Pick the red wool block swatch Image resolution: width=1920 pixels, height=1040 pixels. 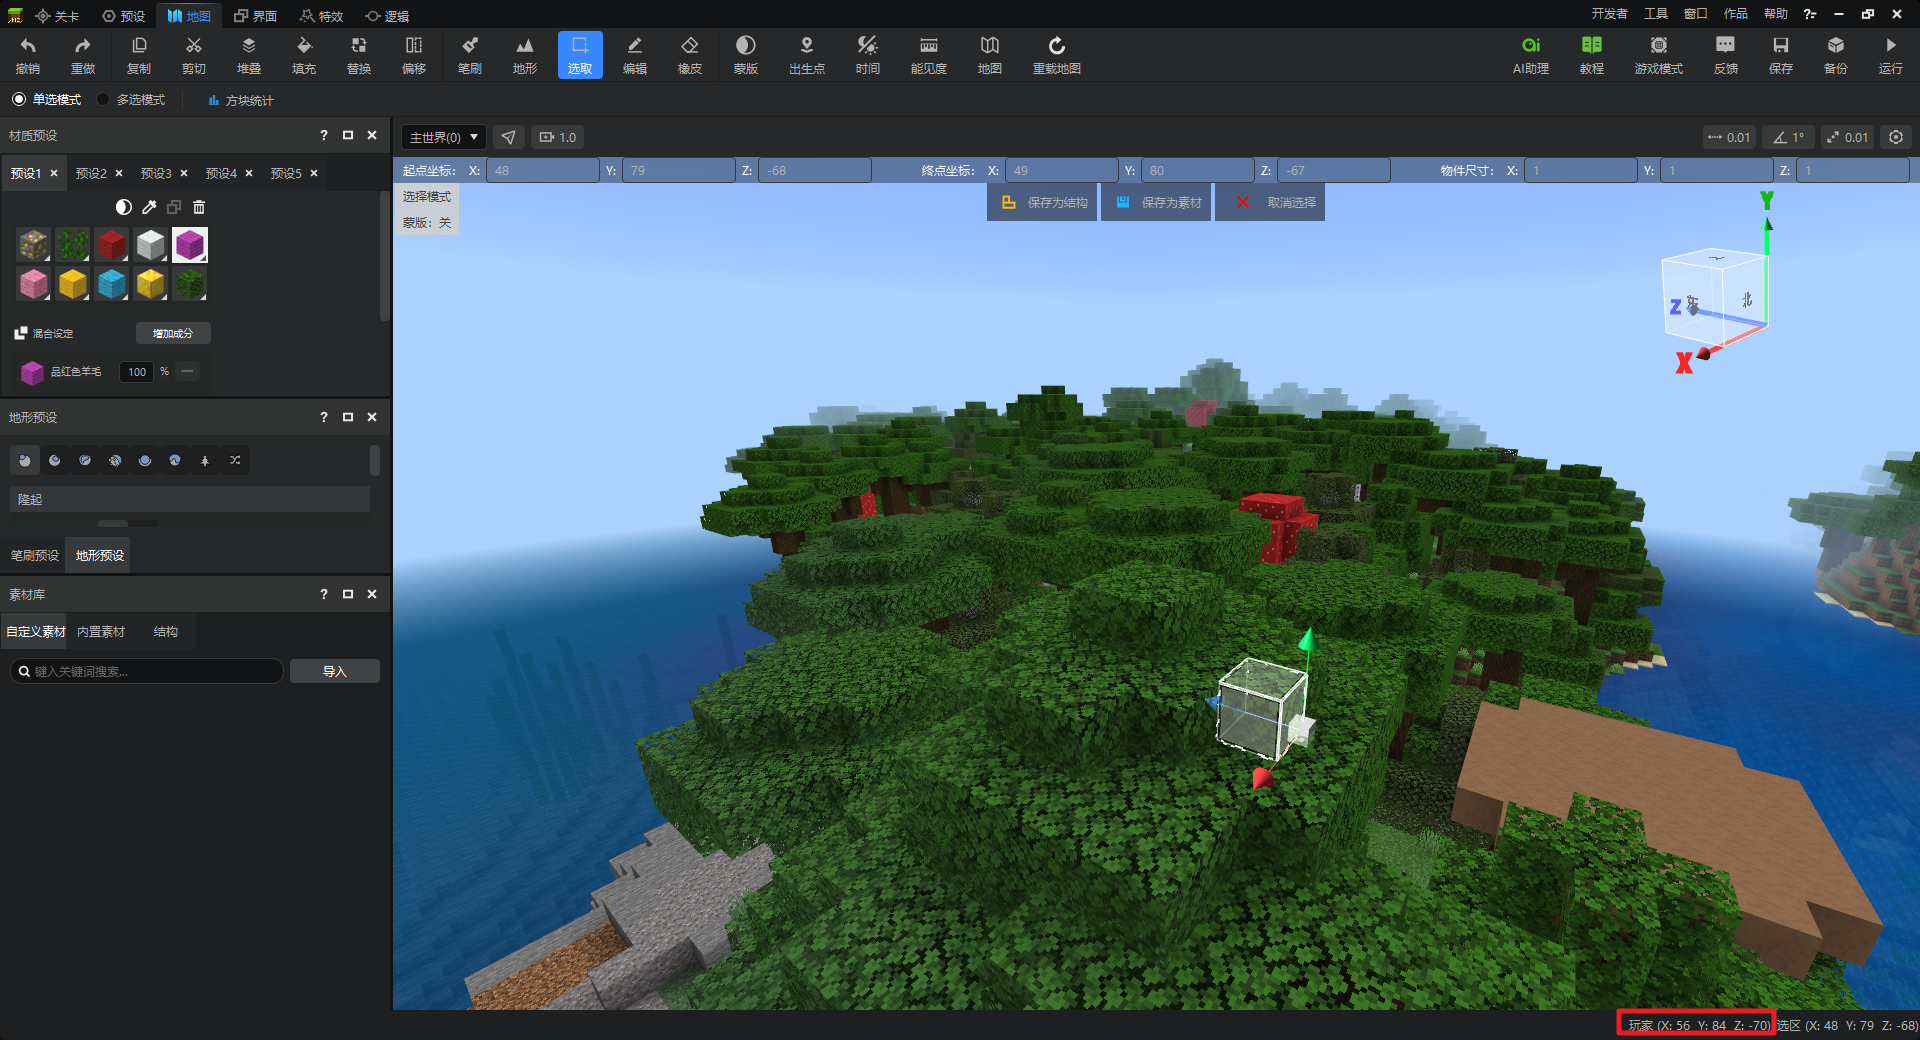[x=112, y=244]
